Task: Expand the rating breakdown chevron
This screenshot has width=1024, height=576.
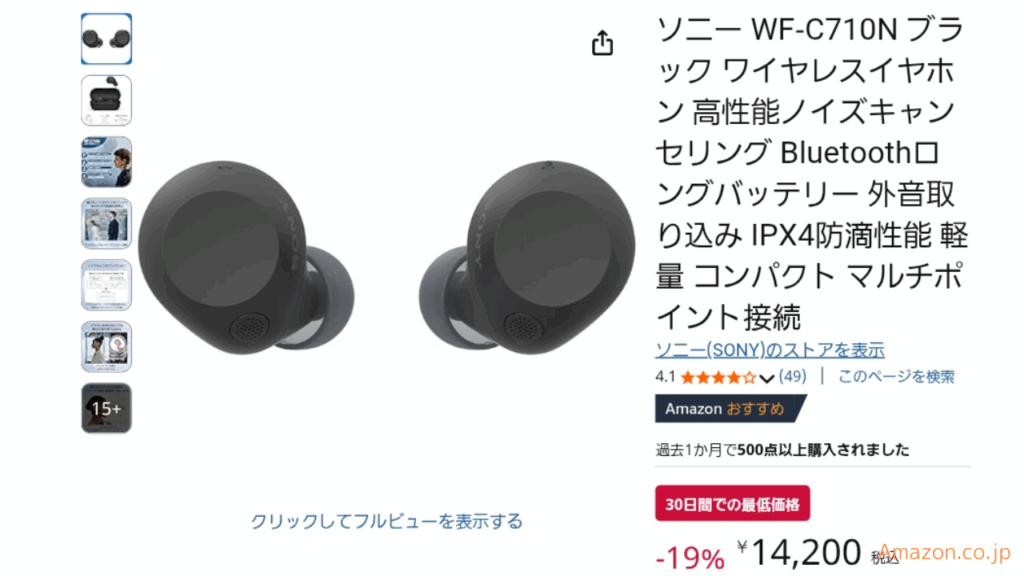Action: click(767, 378)
